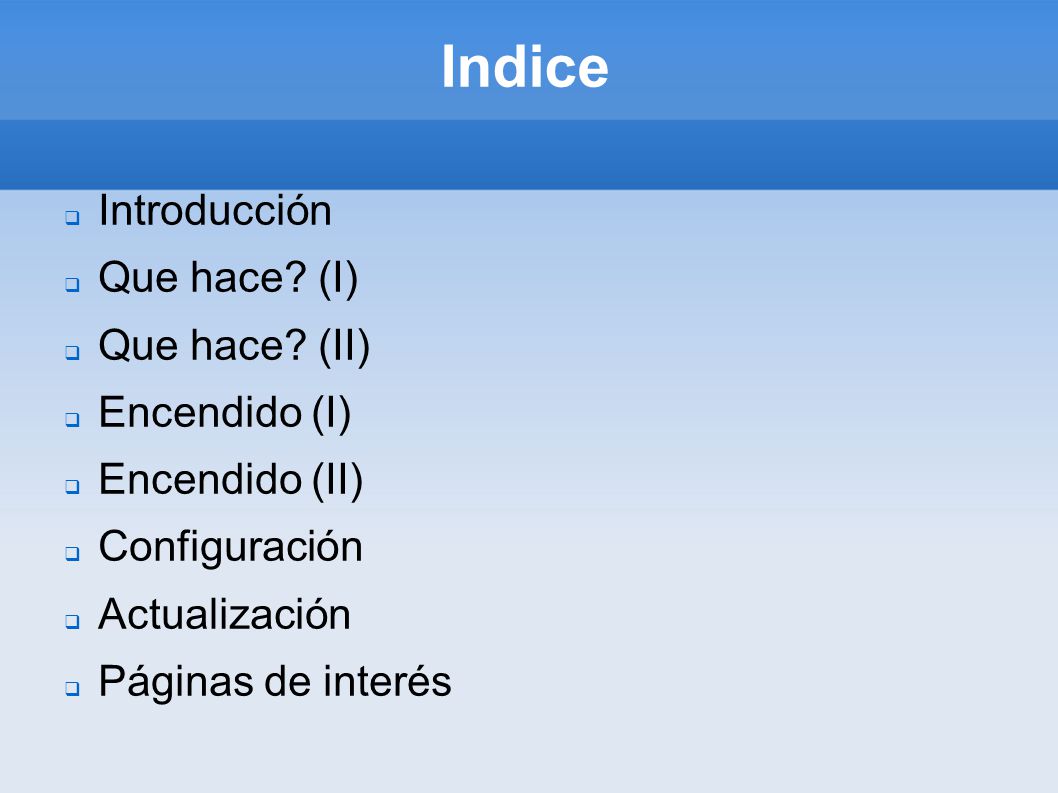1058x793 pixels.
Task: Click the bullet icon beside Actualización
Action: pyautogui.click(x=72, y=621)
